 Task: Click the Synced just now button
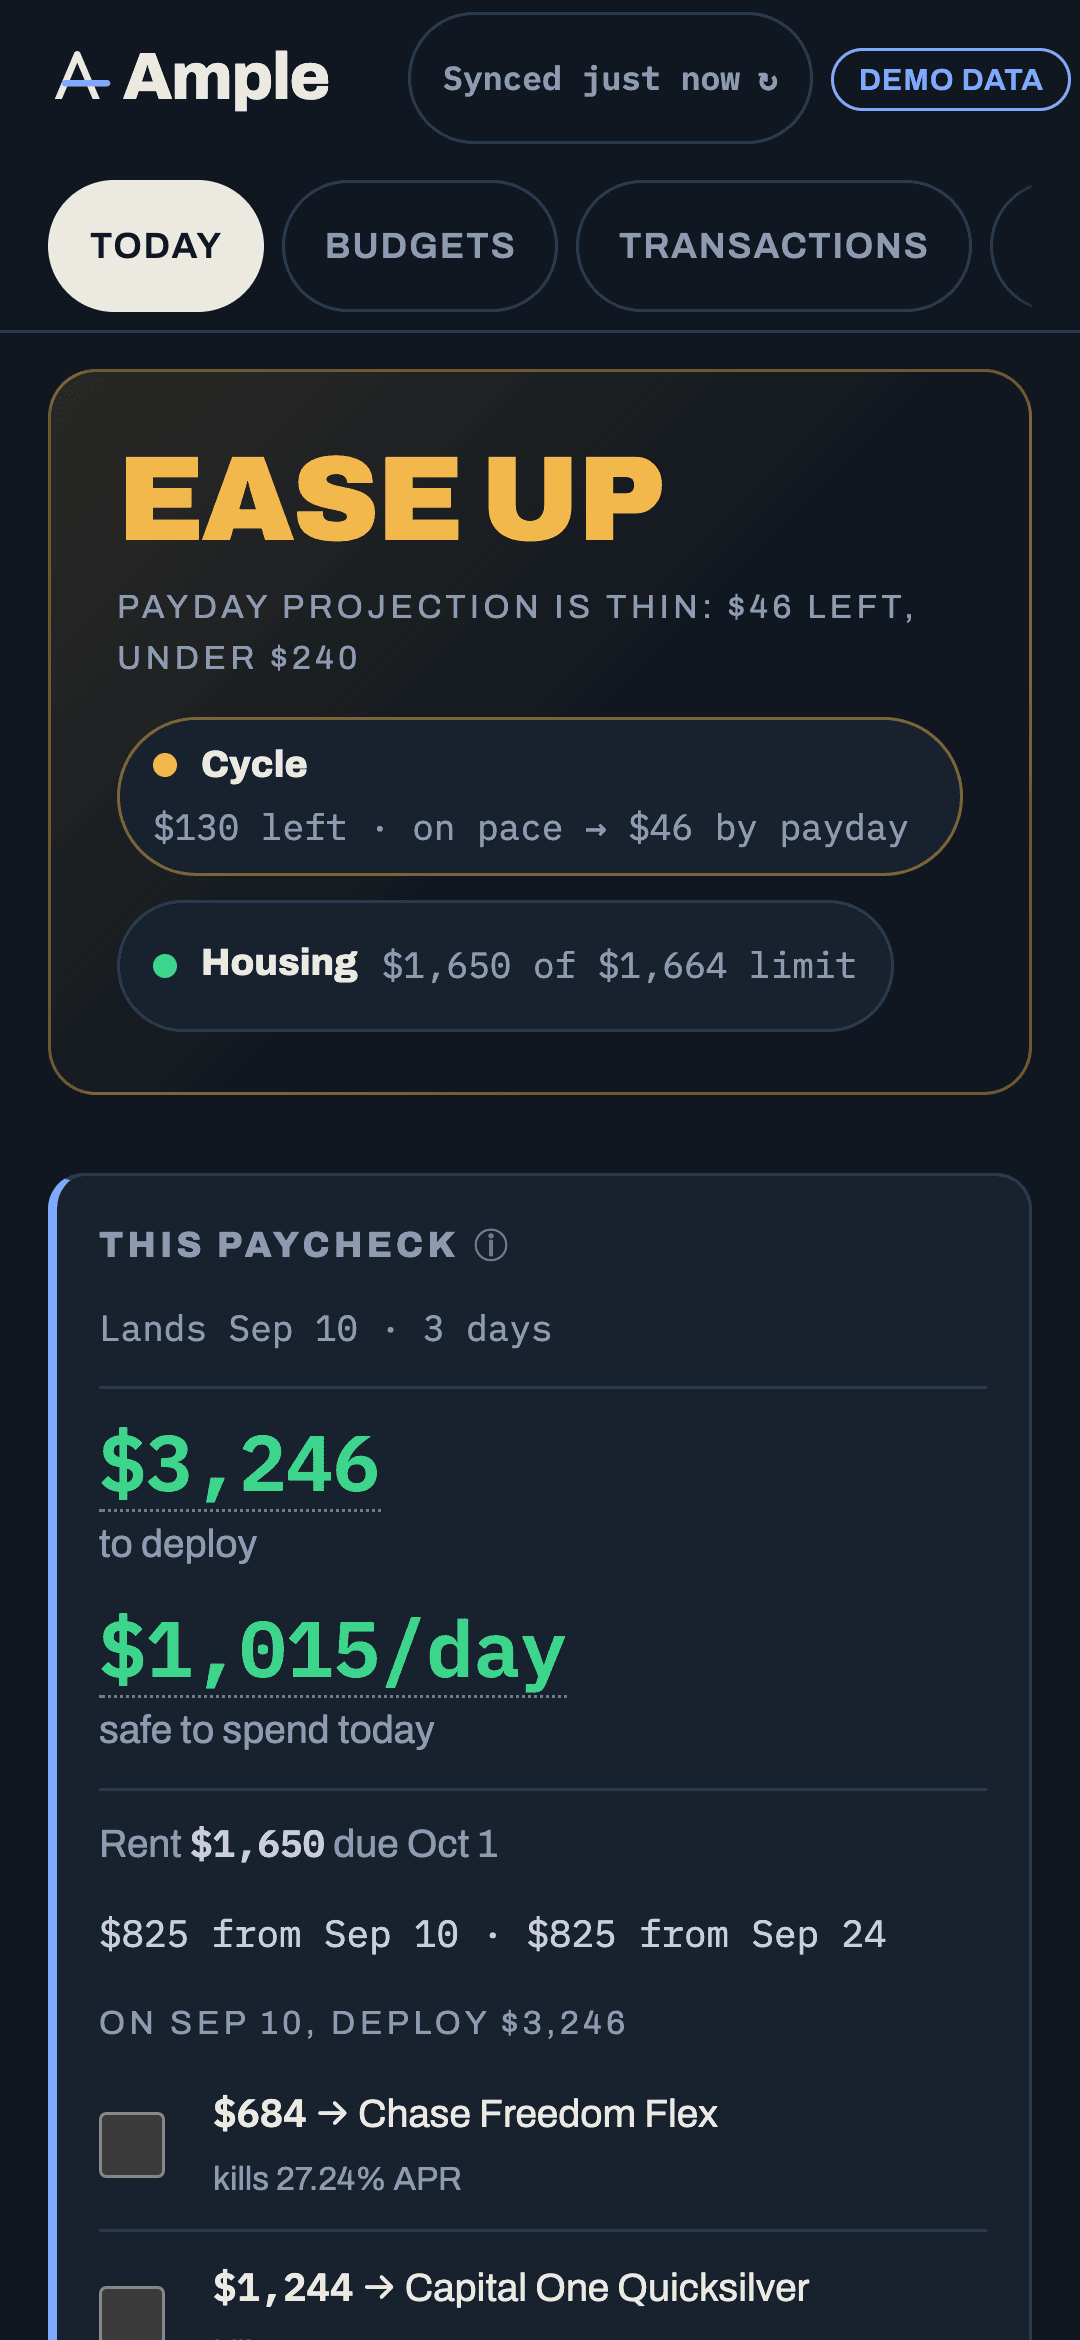[x=610, y=78]
